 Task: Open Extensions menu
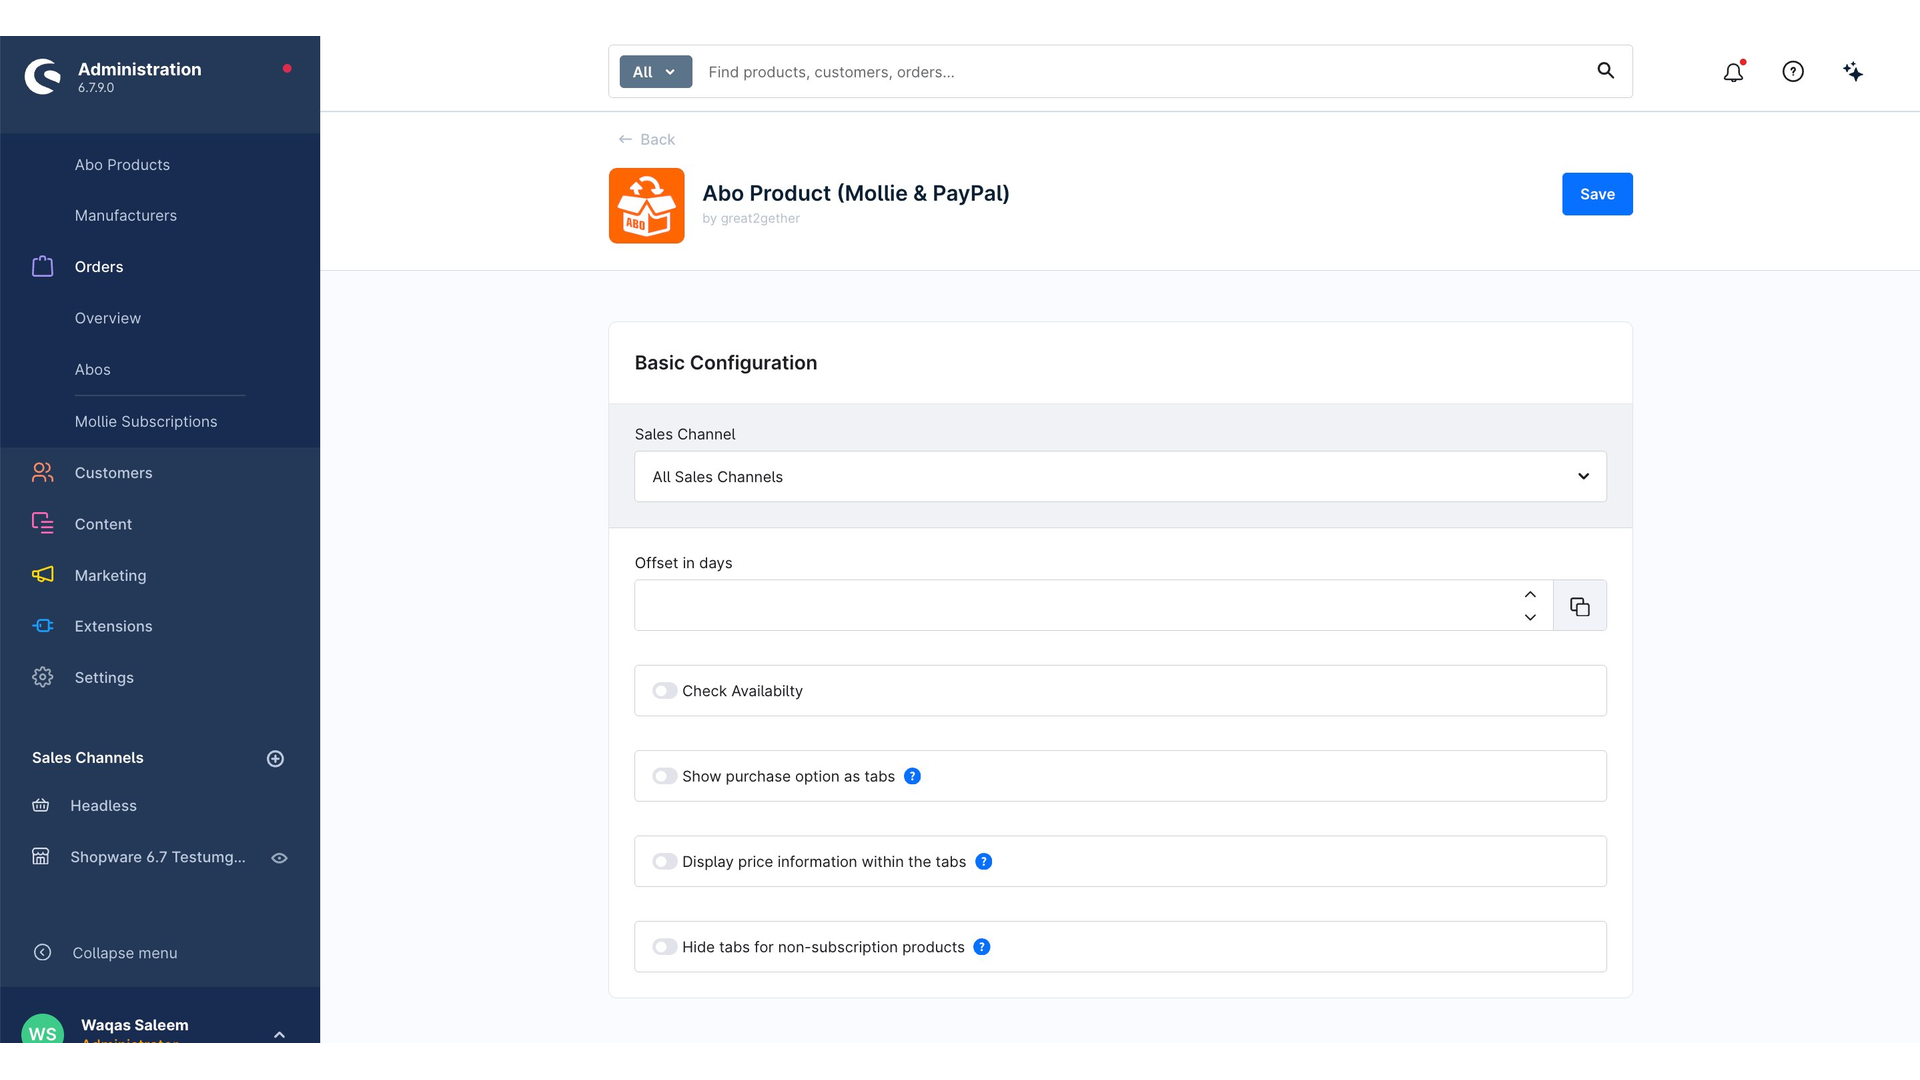tap(114, 627)
